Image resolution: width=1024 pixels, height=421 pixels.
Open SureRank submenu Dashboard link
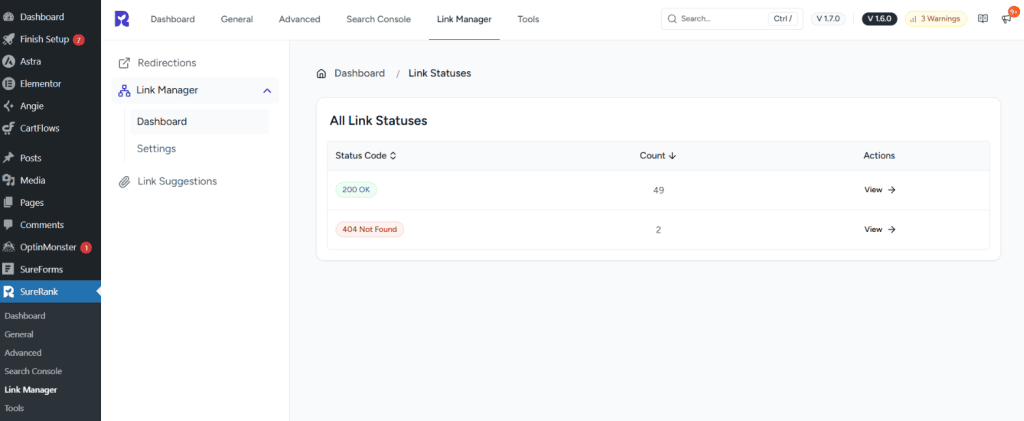coord(25,316)
